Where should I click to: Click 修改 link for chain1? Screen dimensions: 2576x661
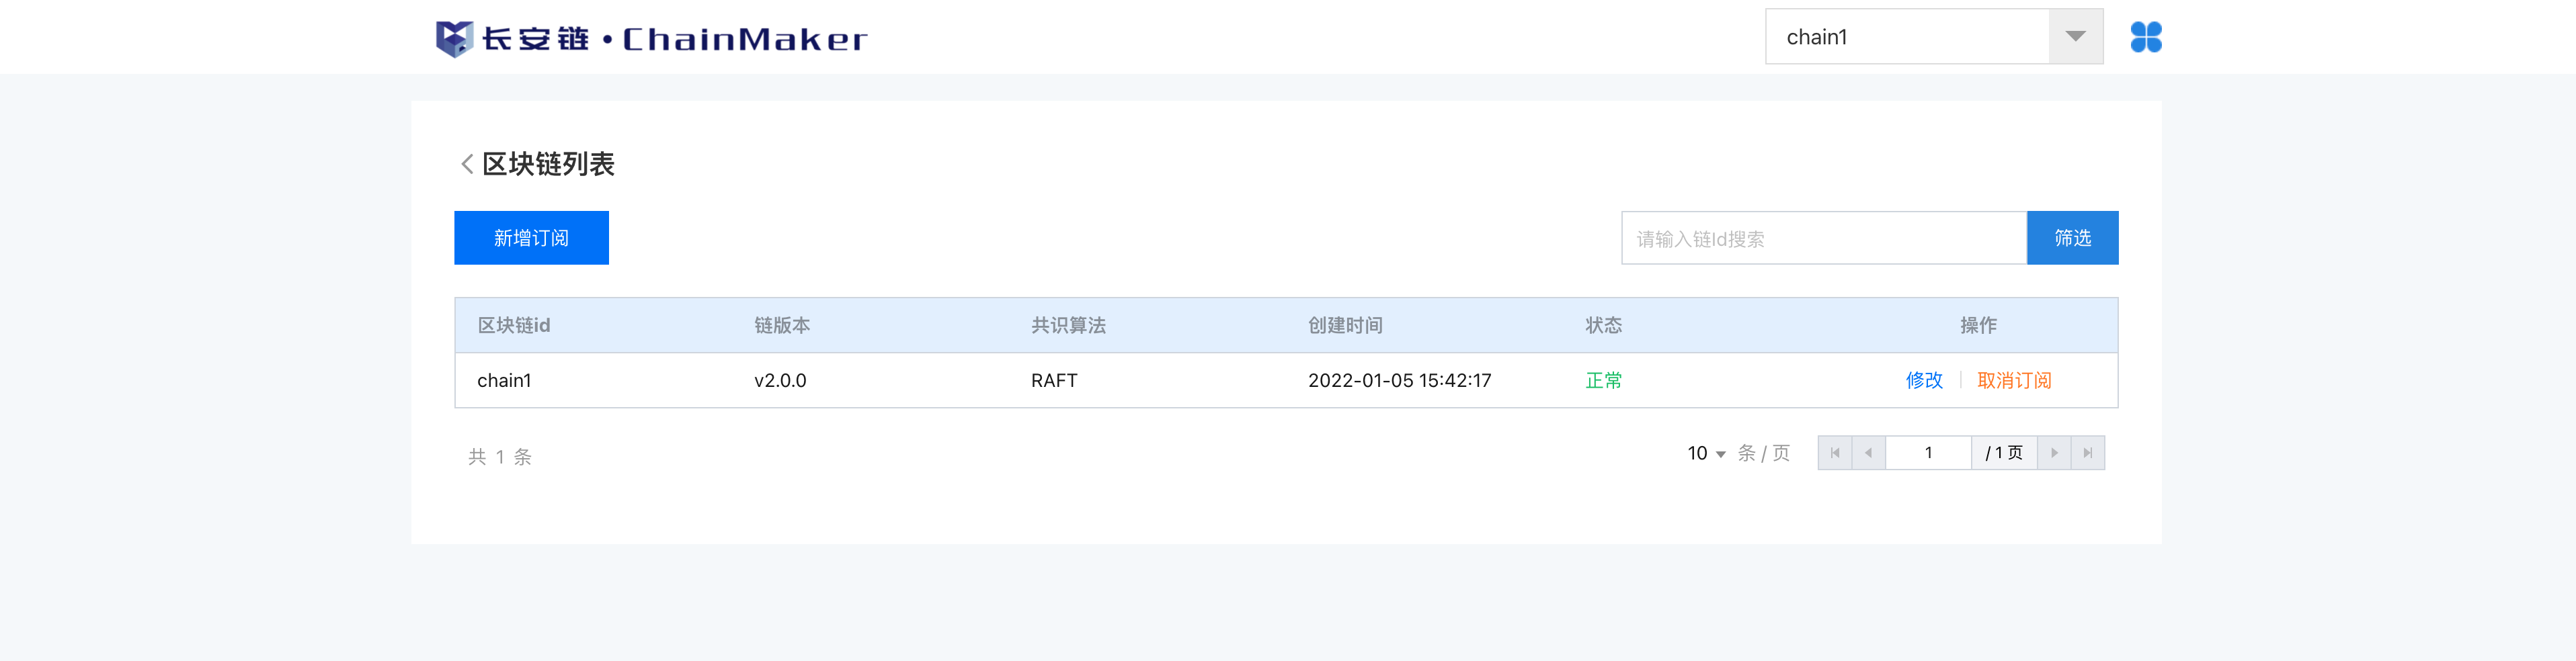1924,380
